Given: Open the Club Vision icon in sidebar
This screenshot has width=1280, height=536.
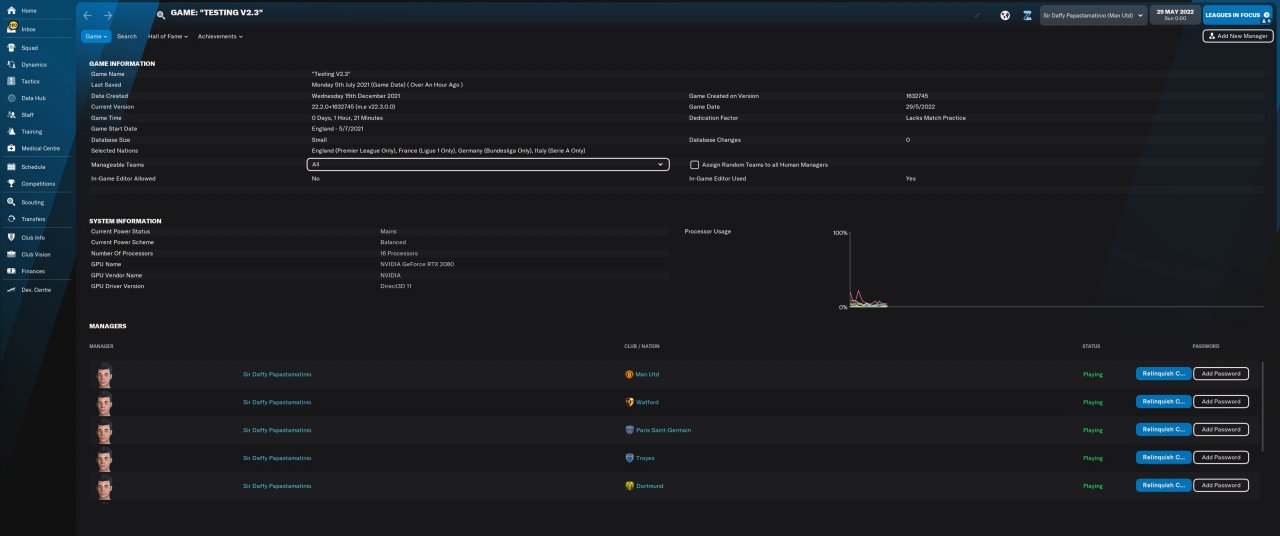Looking at the screenshot, I should tap(11, 254).
